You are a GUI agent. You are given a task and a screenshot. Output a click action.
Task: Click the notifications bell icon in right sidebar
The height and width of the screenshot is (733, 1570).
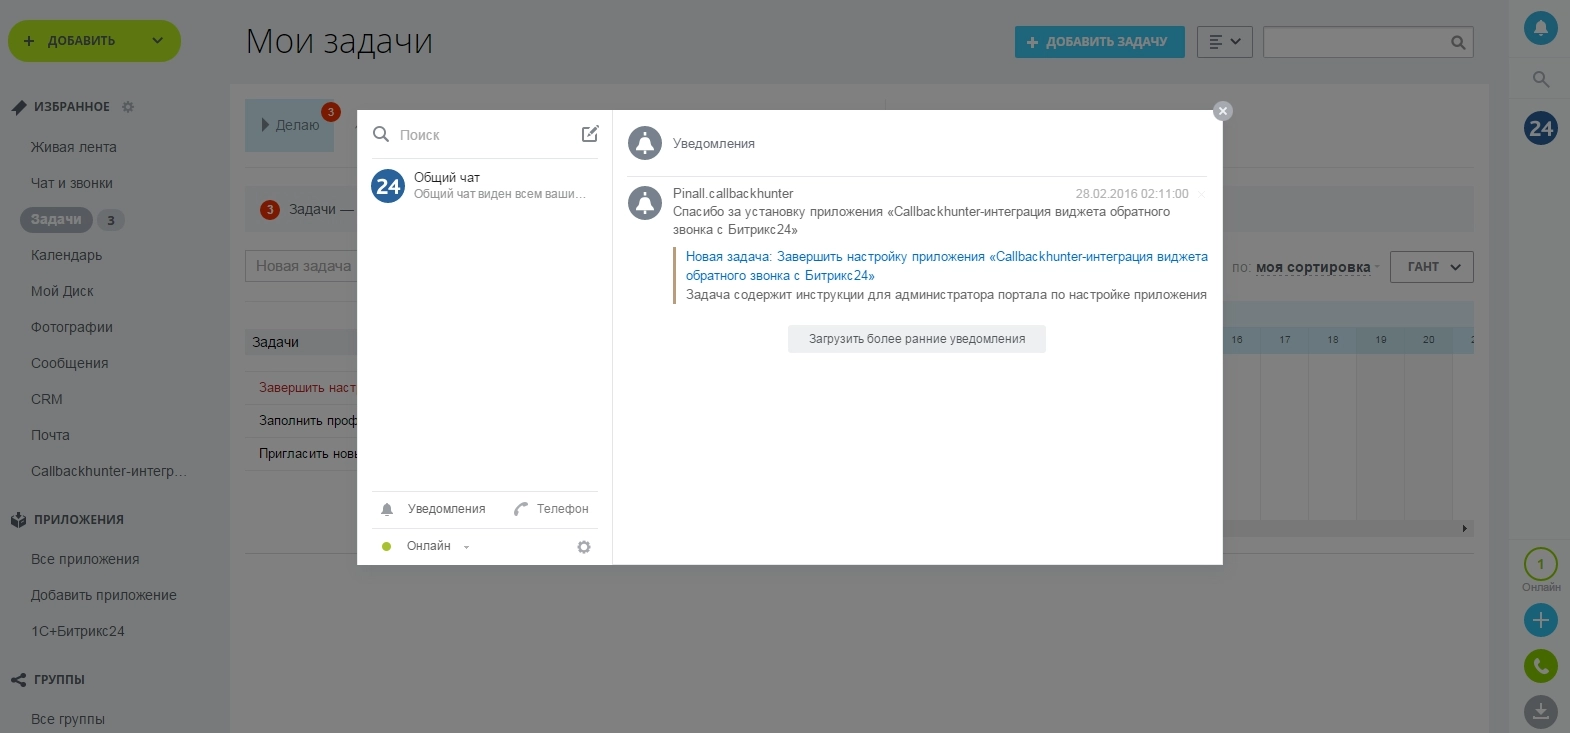1540,28
